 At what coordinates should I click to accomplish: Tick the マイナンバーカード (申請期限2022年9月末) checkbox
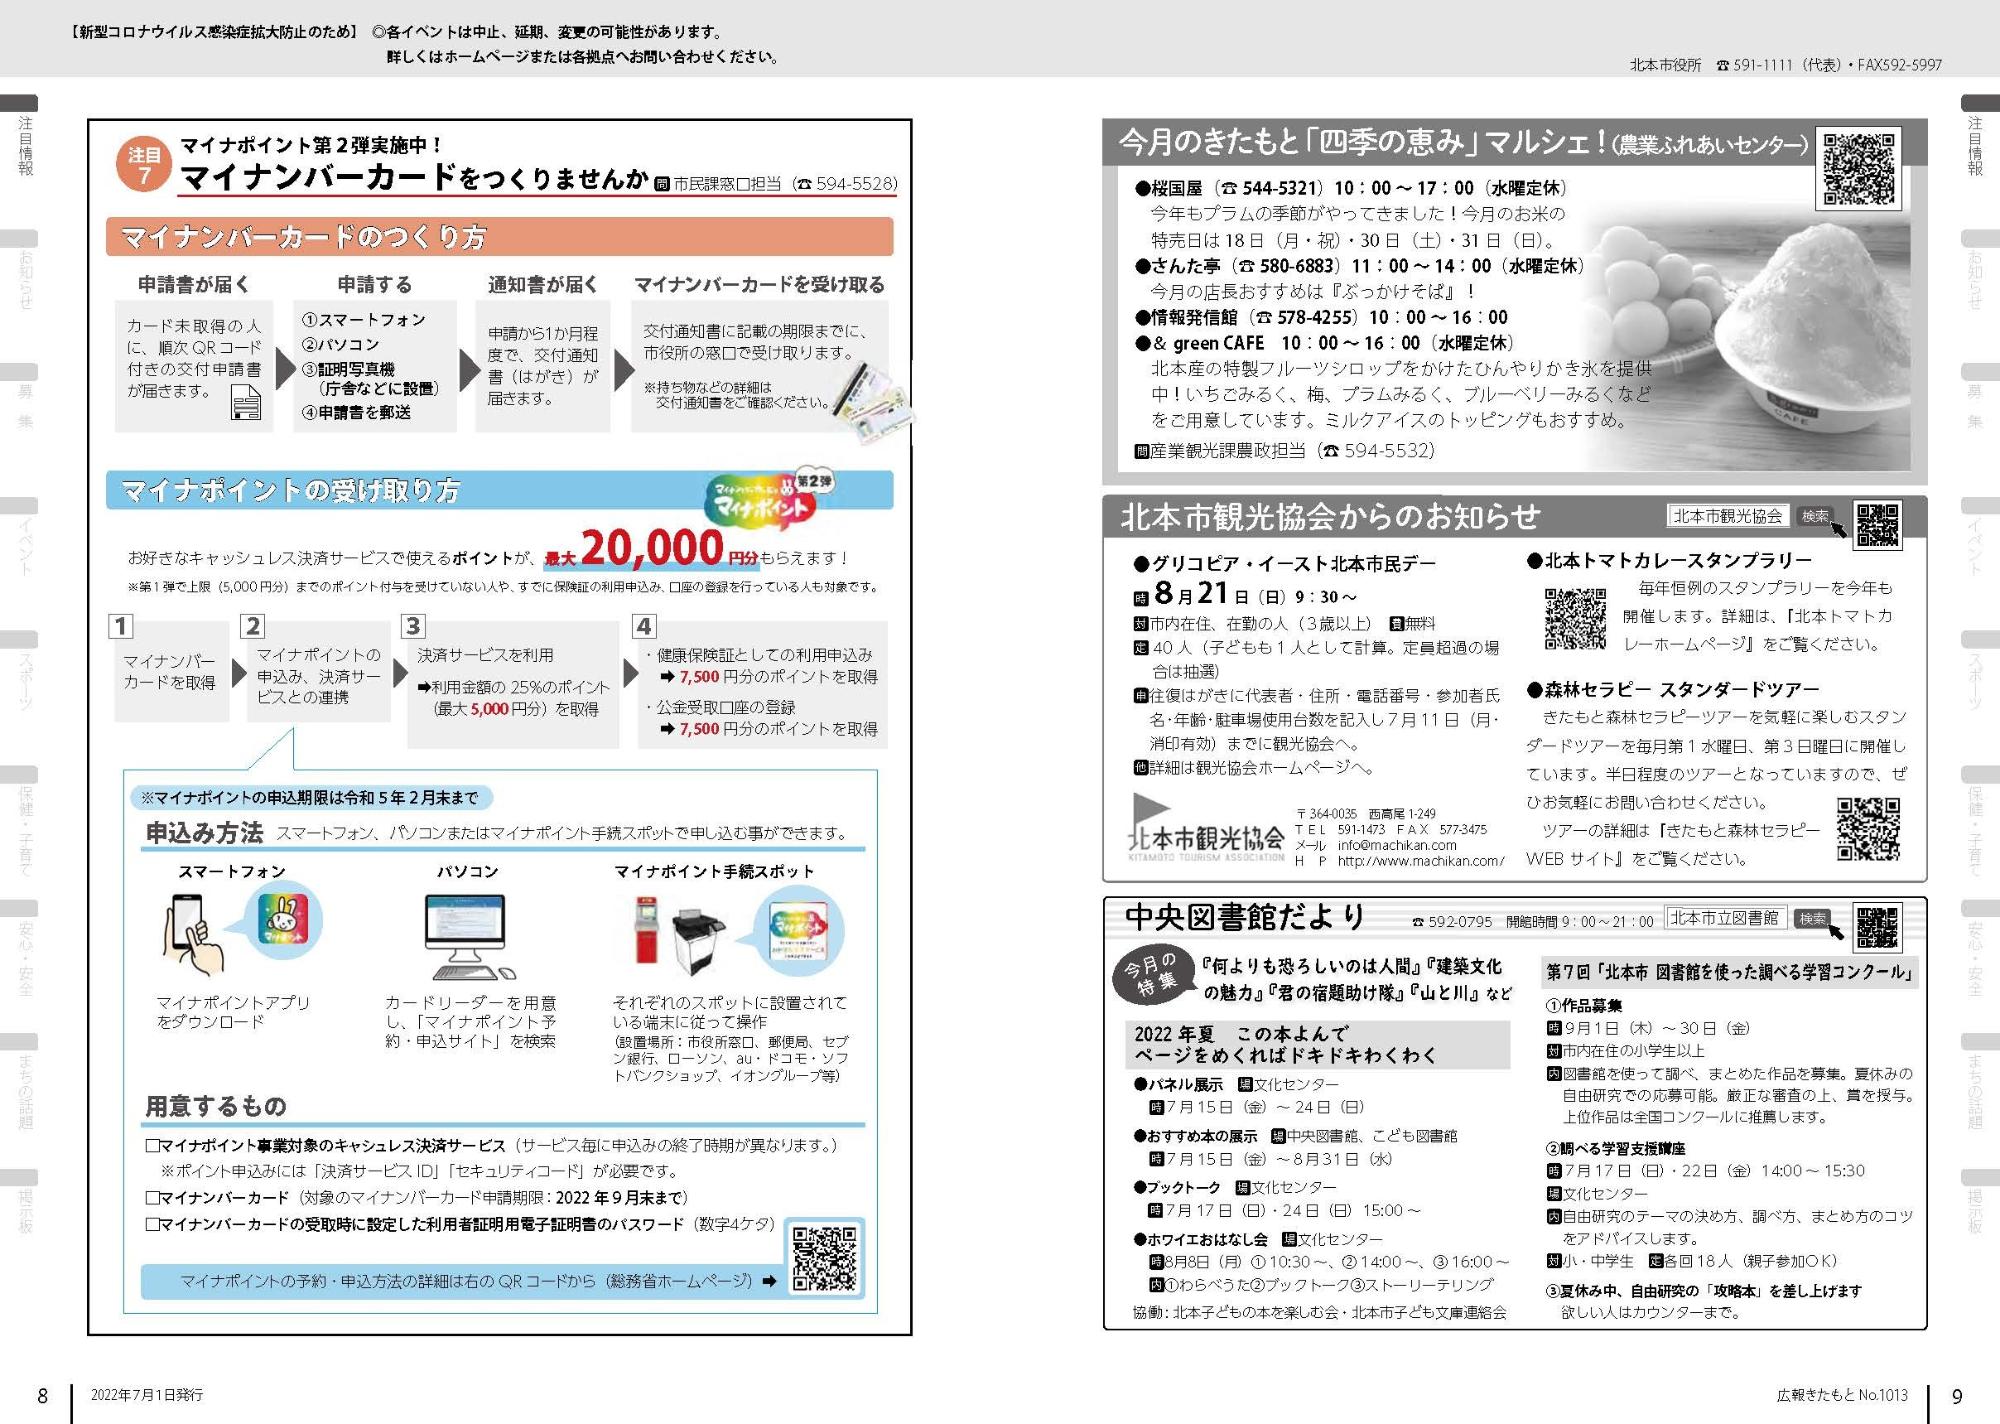click(153, 1197)
